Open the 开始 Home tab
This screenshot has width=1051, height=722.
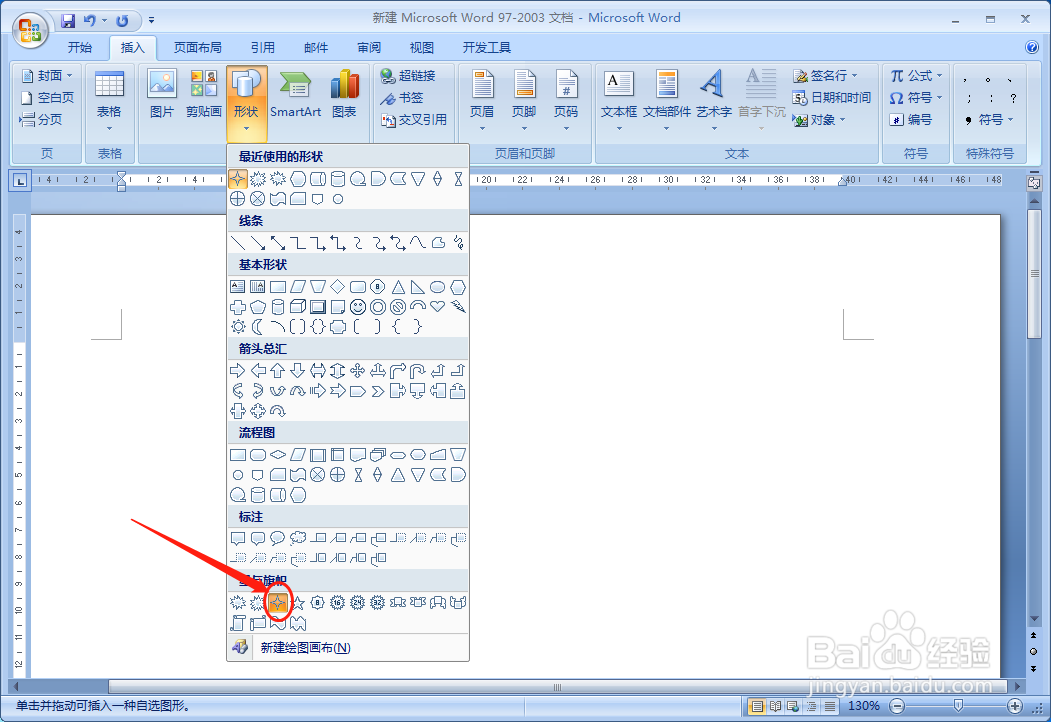[80, 48]
